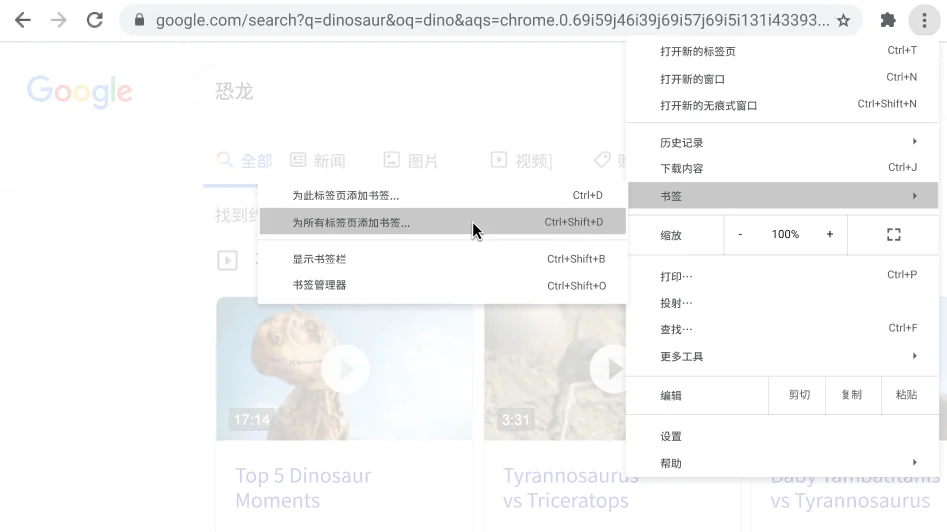Toggle 显示书签栏 option
Screen dimensions: 947x532
tap(443, 259)
